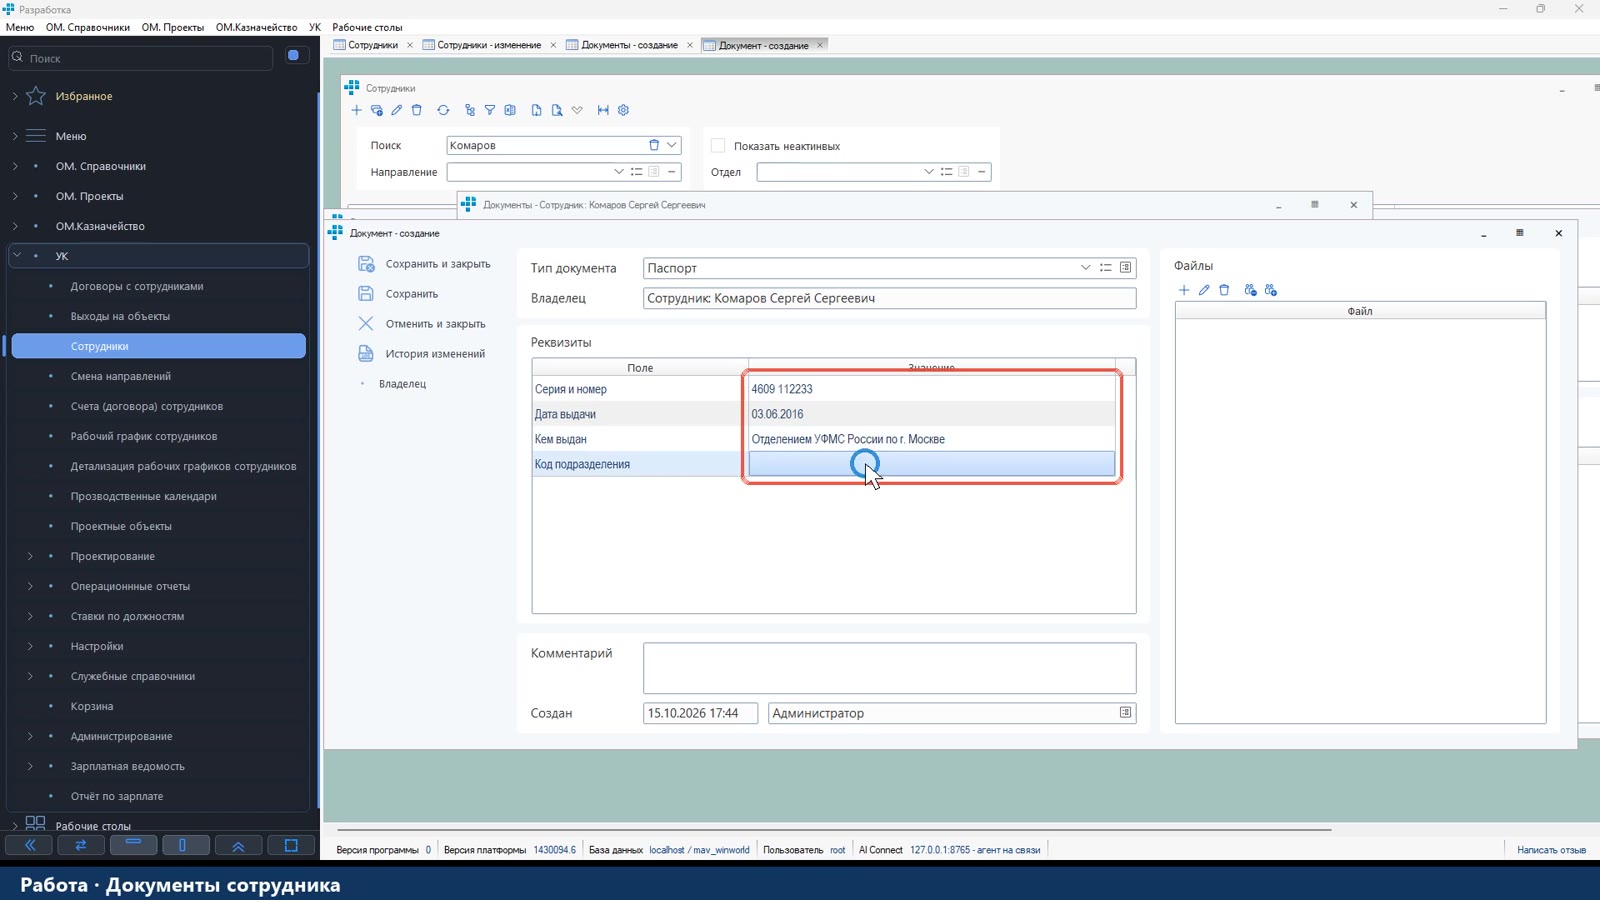
Task: Click the Сохранить button
Action: (399, 294)
